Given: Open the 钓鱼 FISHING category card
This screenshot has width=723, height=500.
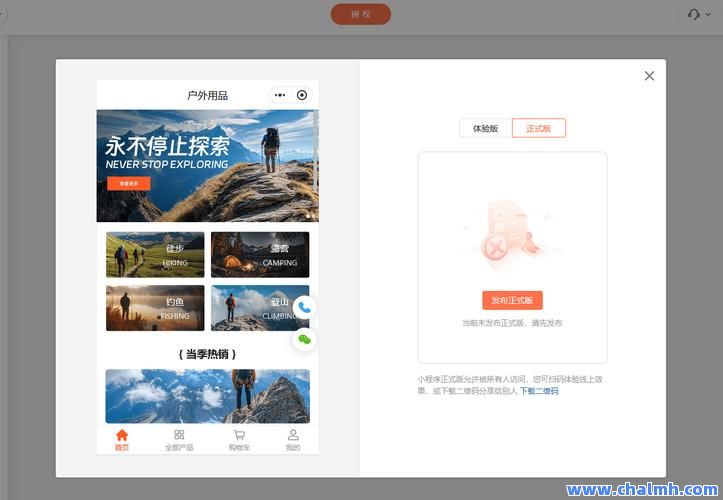Looking at the screenshot, I should pyautogui.click(x=155, y=308).
